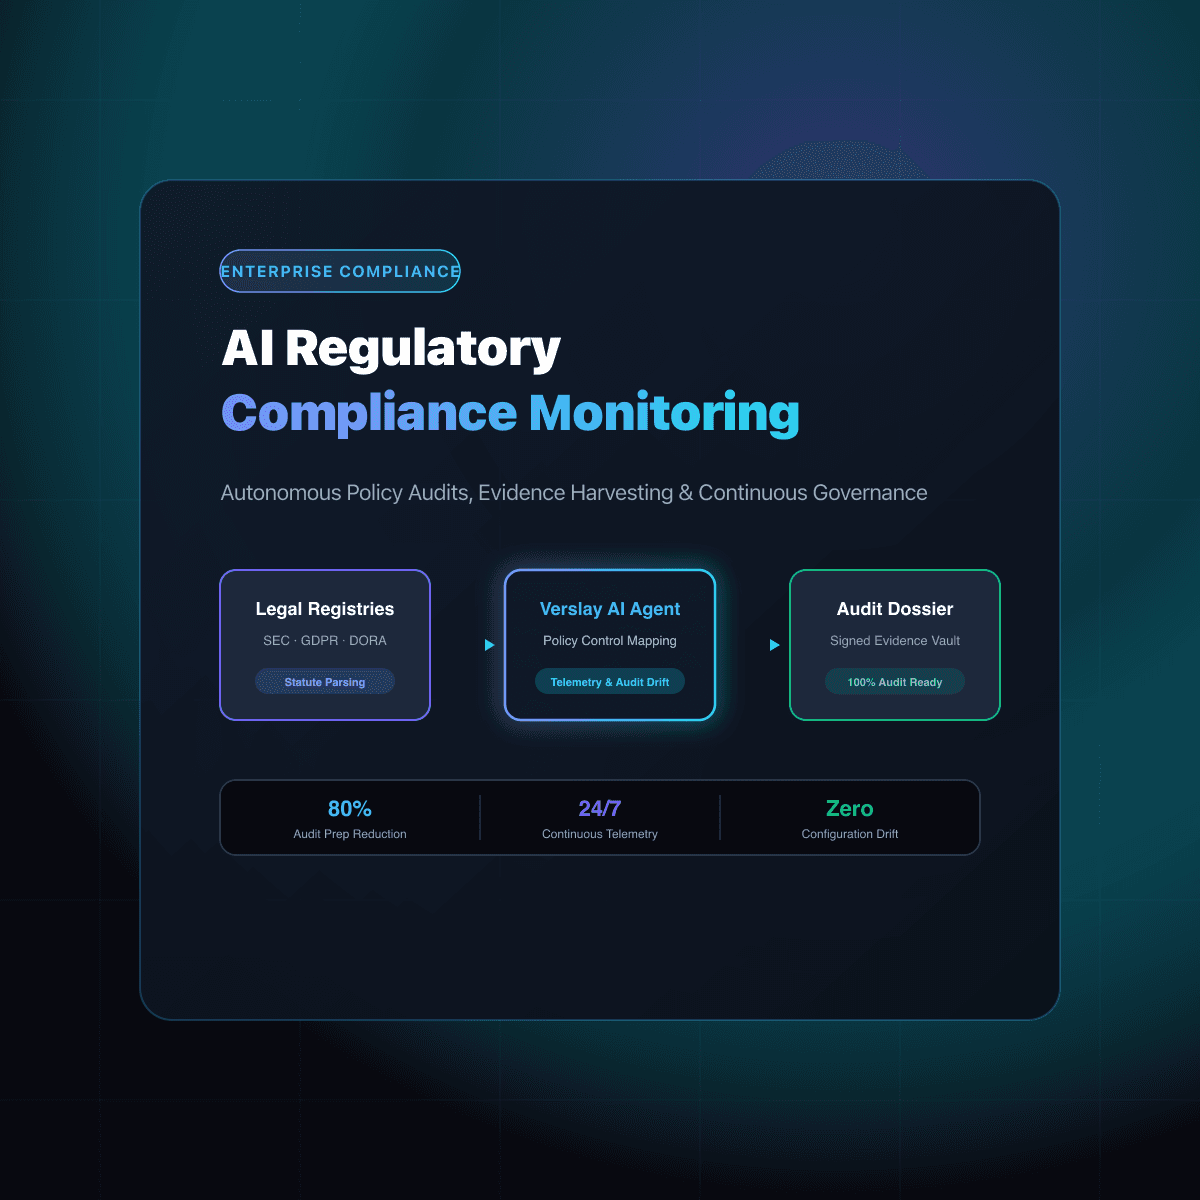Click the 24/7 statistic value
The width and height of the screenshot is (1200, 1200).
[600, 809]
